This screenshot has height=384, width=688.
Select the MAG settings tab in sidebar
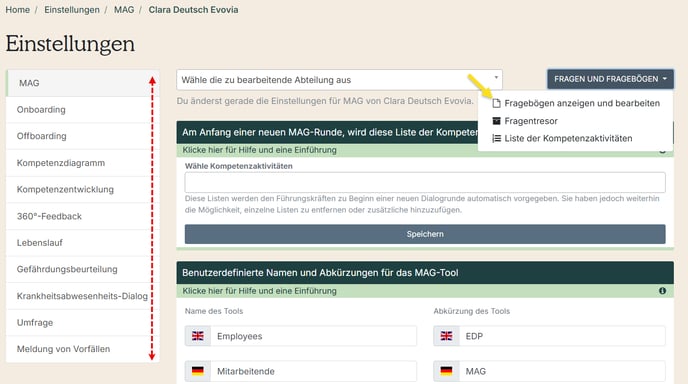(x=82, y=83)
